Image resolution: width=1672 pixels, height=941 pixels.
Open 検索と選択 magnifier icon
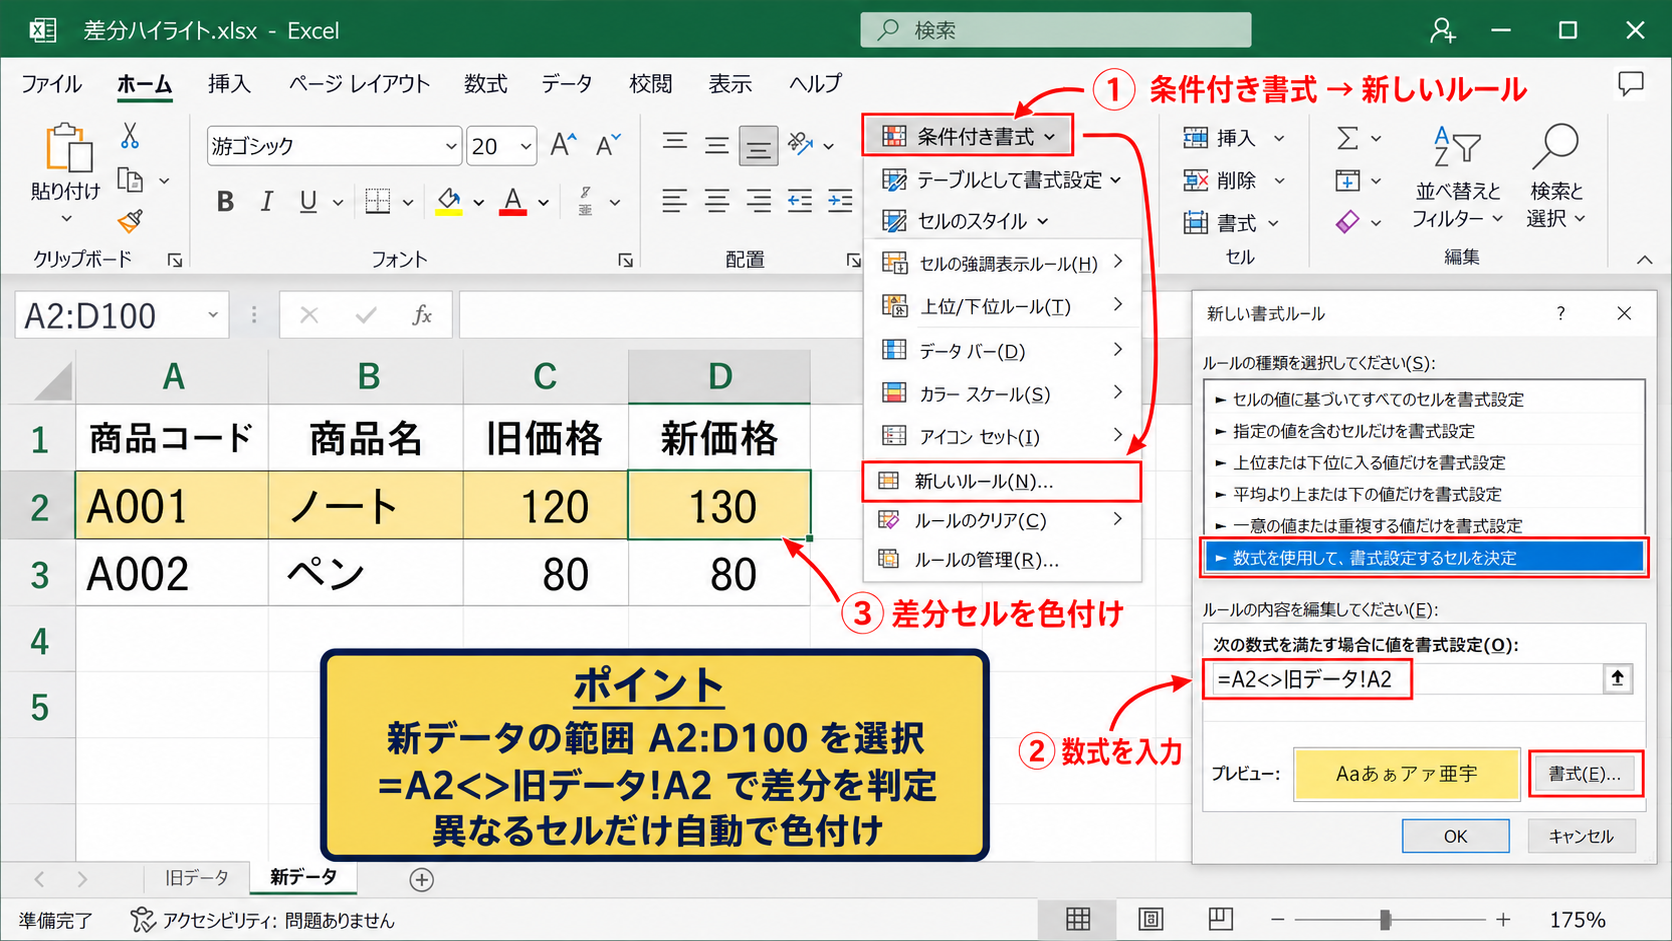tap(1556, 147)
